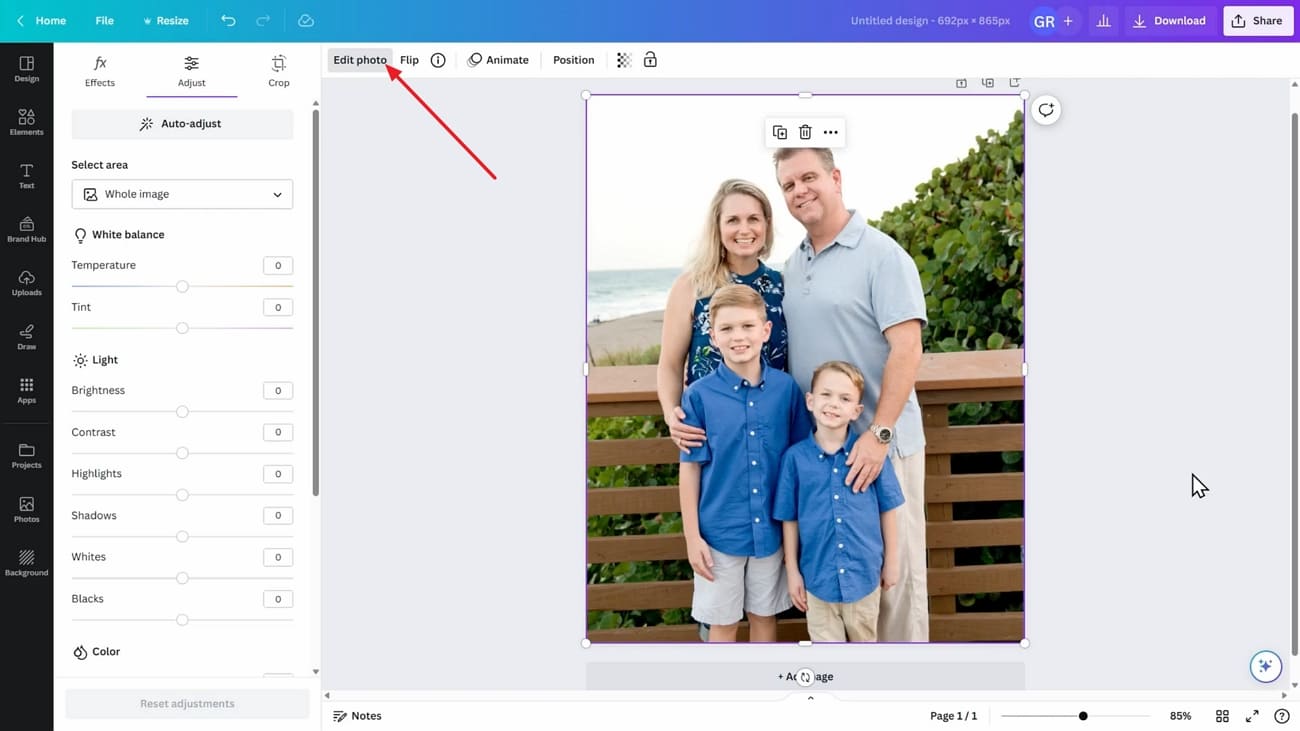Click the Auto-adjust button

[181, 123]
